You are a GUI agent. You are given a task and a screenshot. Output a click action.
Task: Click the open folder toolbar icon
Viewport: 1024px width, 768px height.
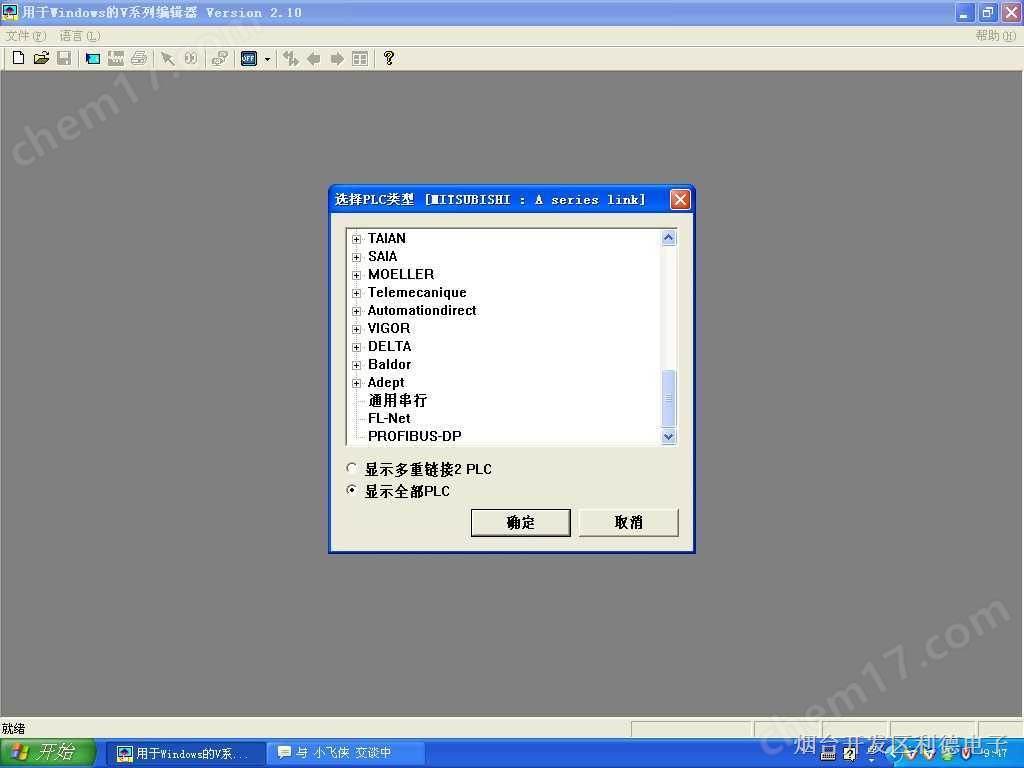(x=41, y=58)
